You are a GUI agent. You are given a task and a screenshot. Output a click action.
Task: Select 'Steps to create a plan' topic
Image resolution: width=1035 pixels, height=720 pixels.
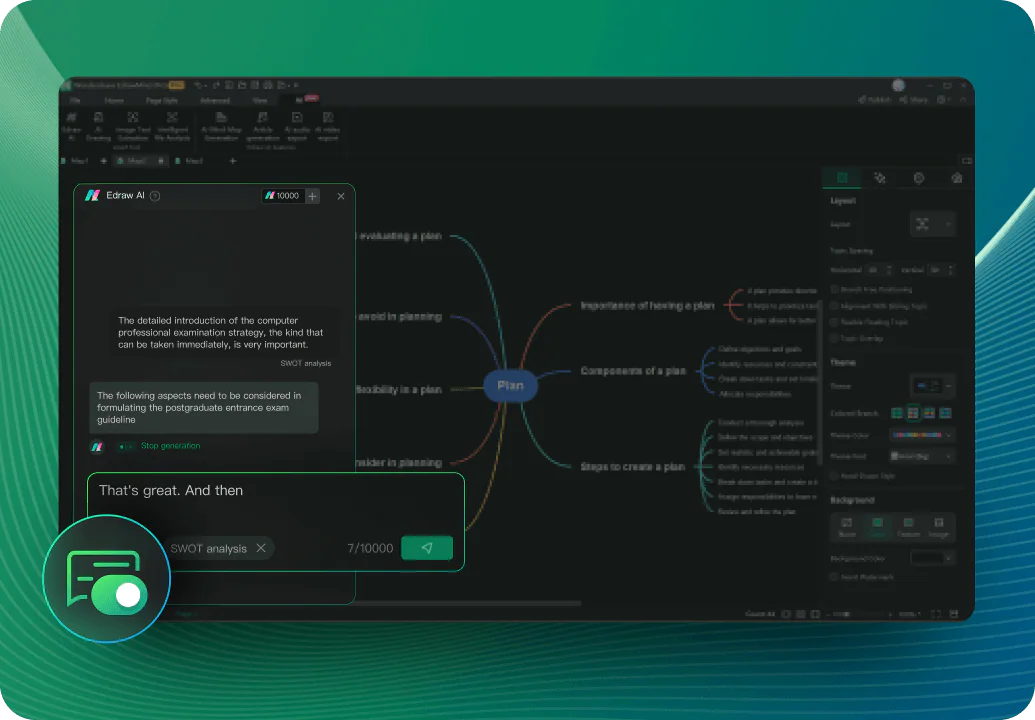pyautogui.click(x=632, y=467)
